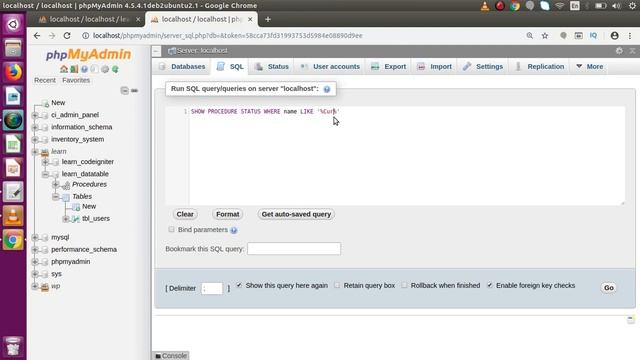The height and width of the screenshot is (360, 640).
Task: Expand ci_admin_panel database node
Action: 35,115
